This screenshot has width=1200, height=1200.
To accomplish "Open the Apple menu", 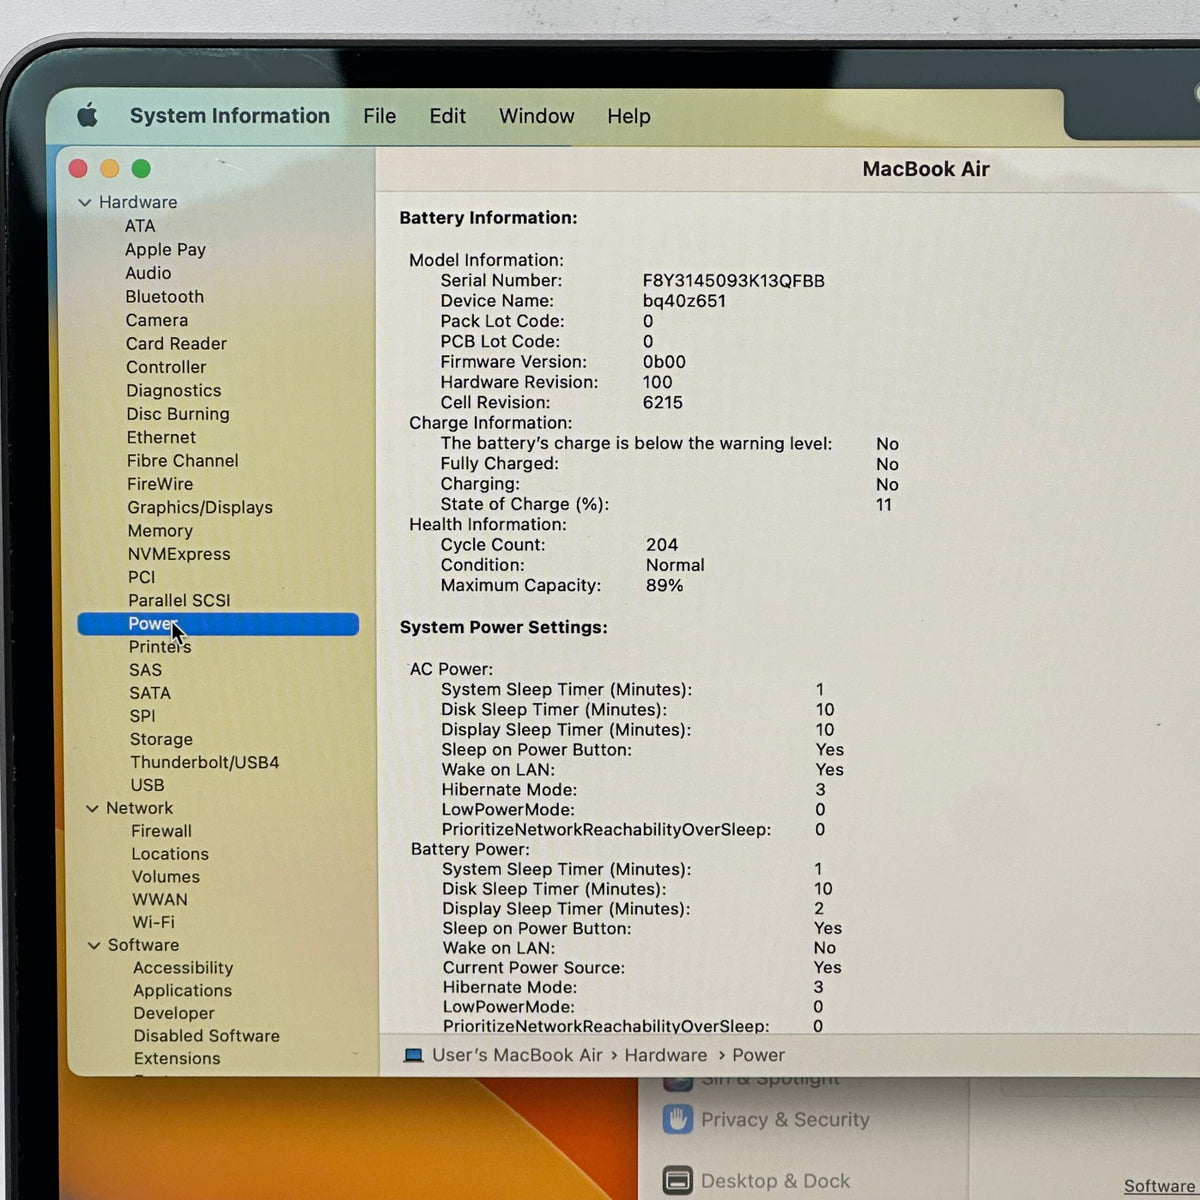I will 88,116.
